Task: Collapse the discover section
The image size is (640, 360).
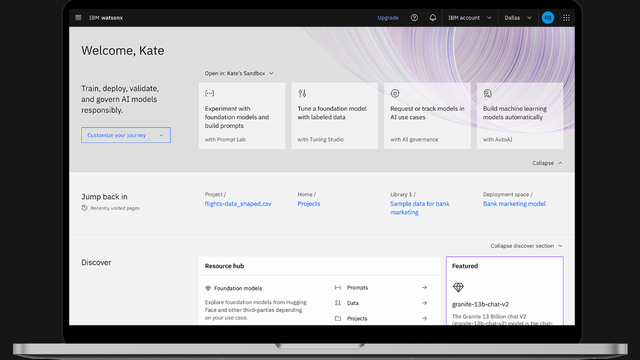Action: tap(527, 246)
